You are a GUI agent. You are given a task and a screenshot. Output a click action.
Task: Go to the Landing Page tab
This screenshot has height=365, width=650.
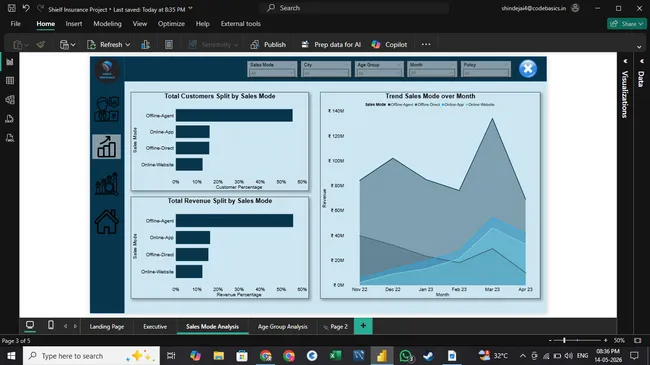pyautogui.click(x=107, y=326)
